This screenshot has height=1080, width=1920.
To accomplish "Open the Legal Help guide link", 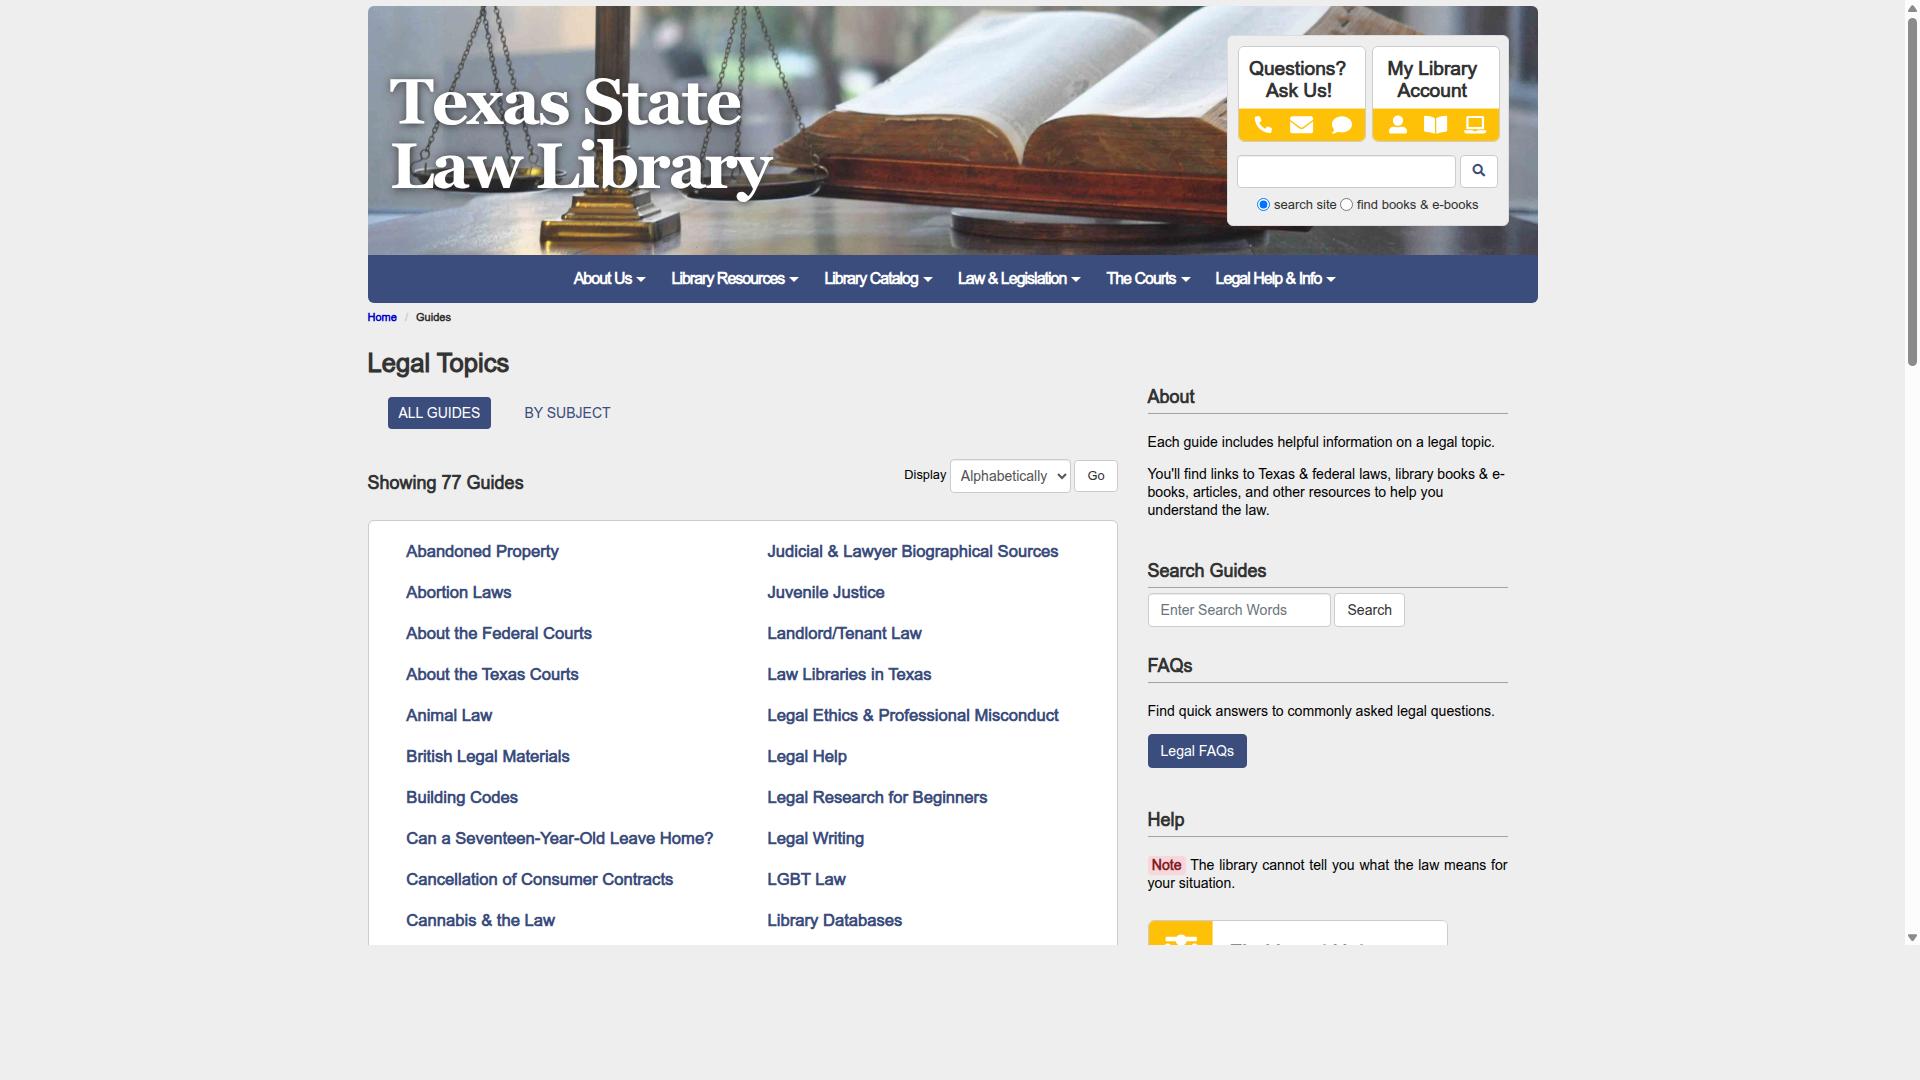I will point(806,757).
